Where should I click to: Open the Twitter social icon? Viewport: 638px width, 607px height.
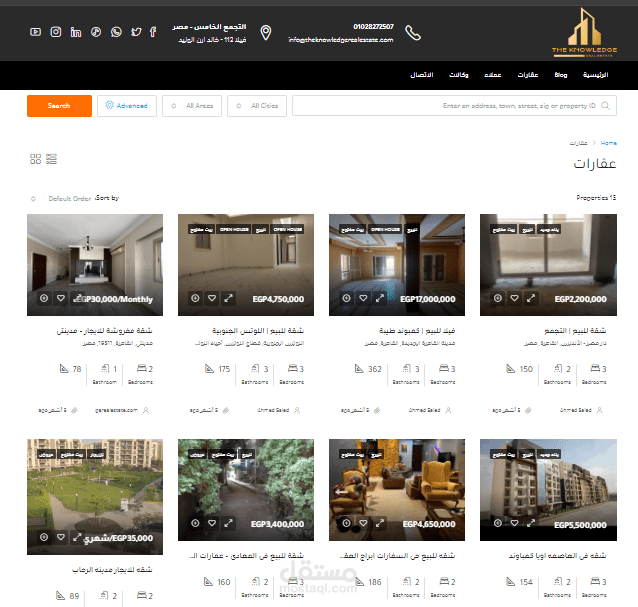(136, 32)
